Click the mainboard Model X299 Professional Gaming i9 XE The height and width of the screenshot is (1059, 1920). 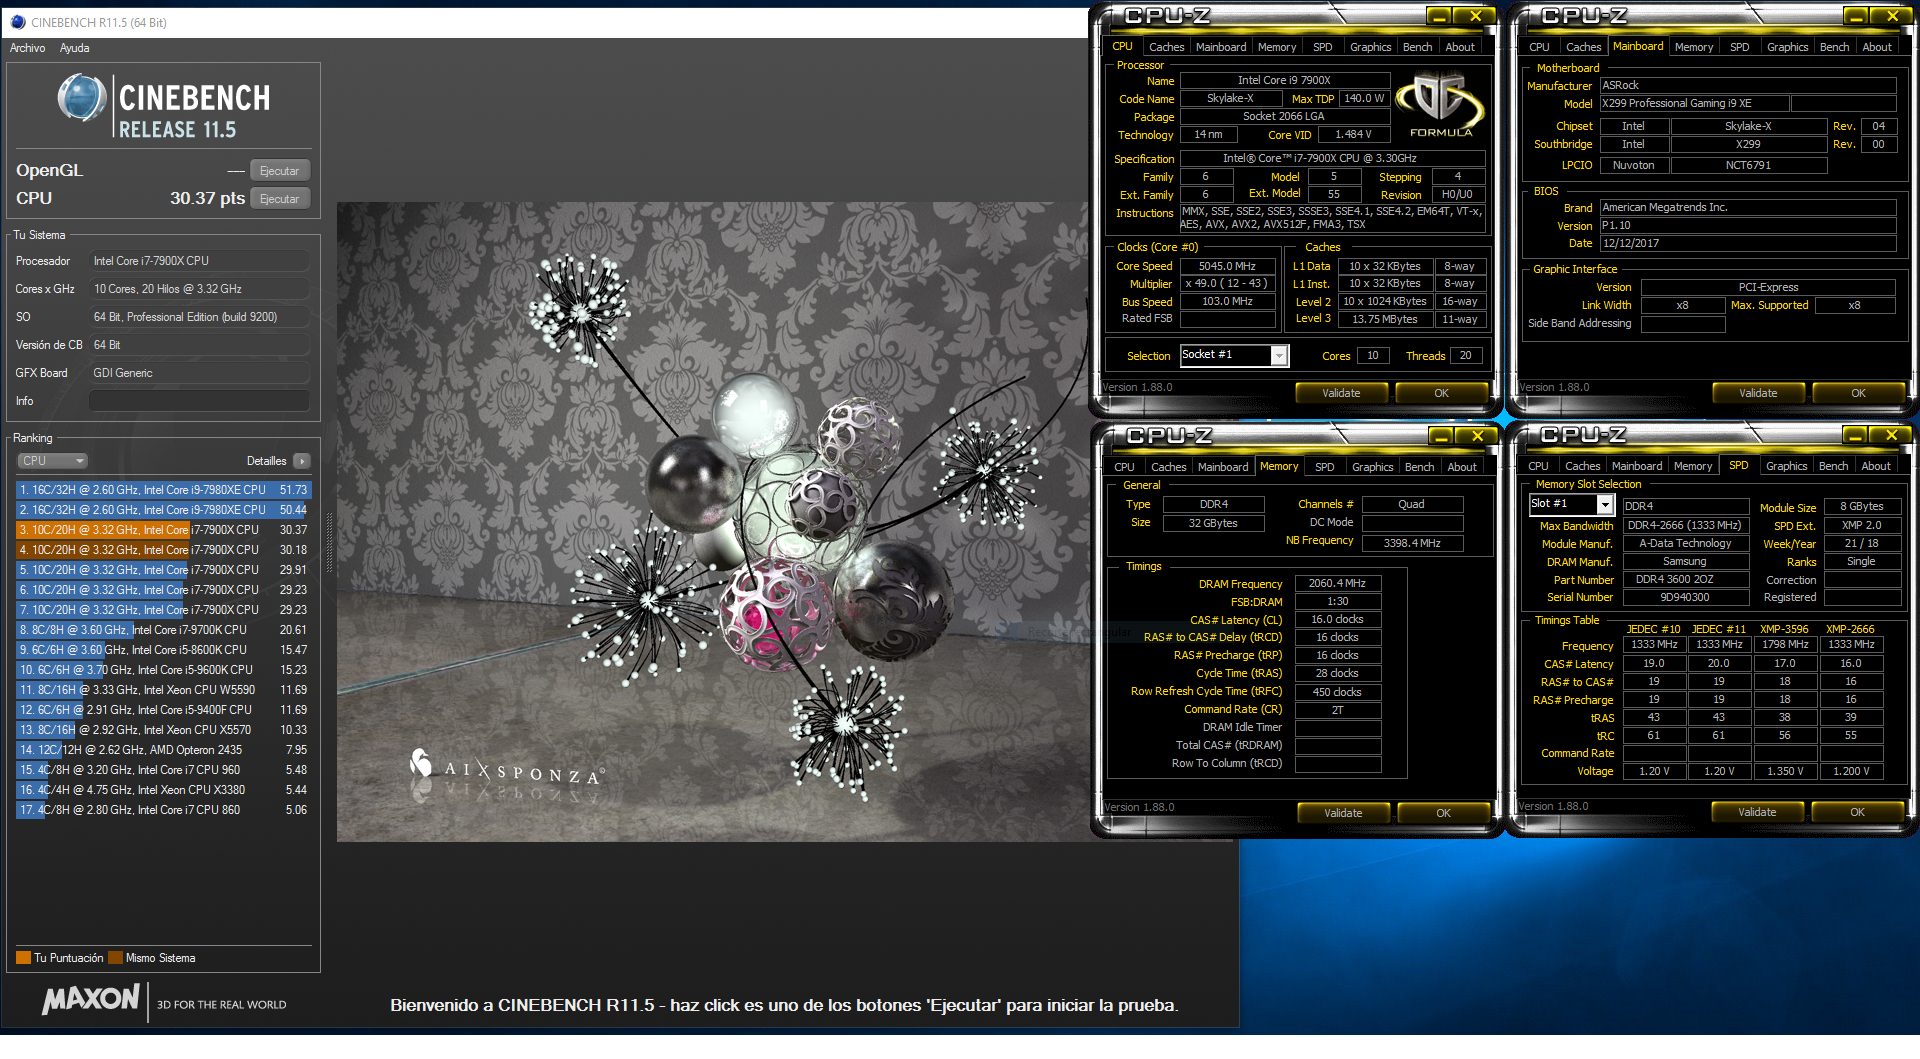1694,103
